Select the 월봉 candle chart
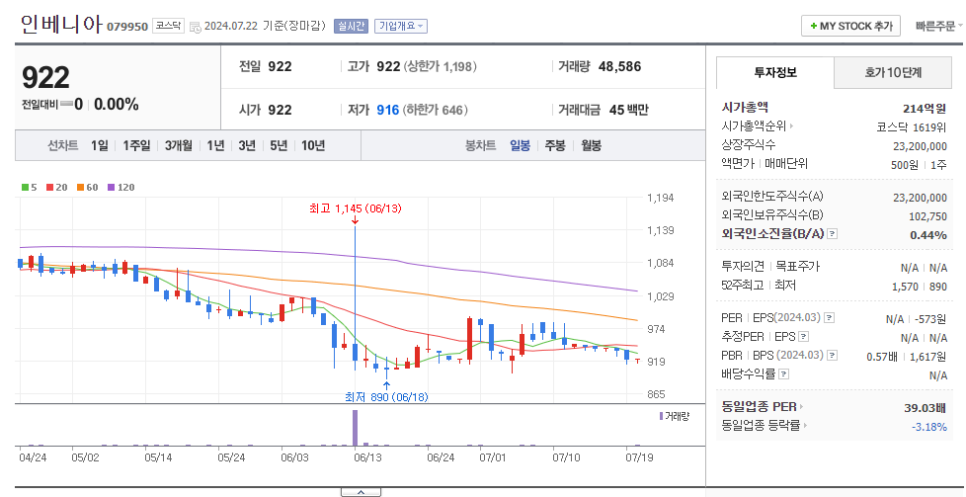 (591, 146)
